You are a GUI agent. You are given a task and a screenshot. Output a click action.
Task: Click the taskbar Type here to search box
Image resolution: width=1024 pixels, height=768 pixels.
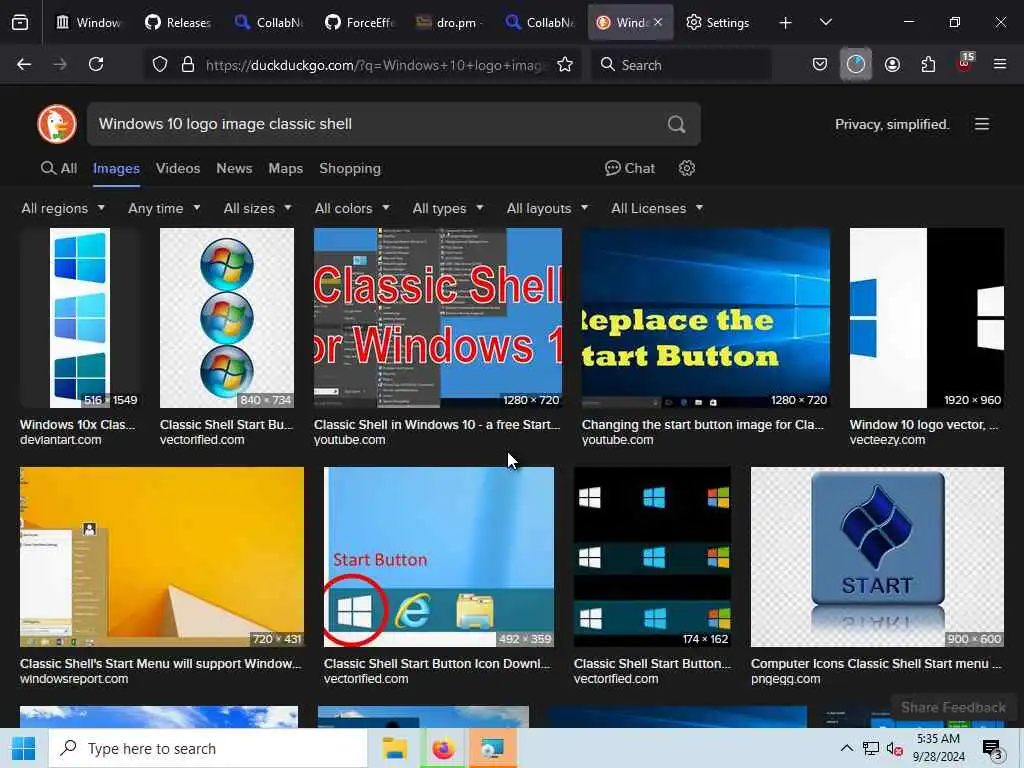208,748
